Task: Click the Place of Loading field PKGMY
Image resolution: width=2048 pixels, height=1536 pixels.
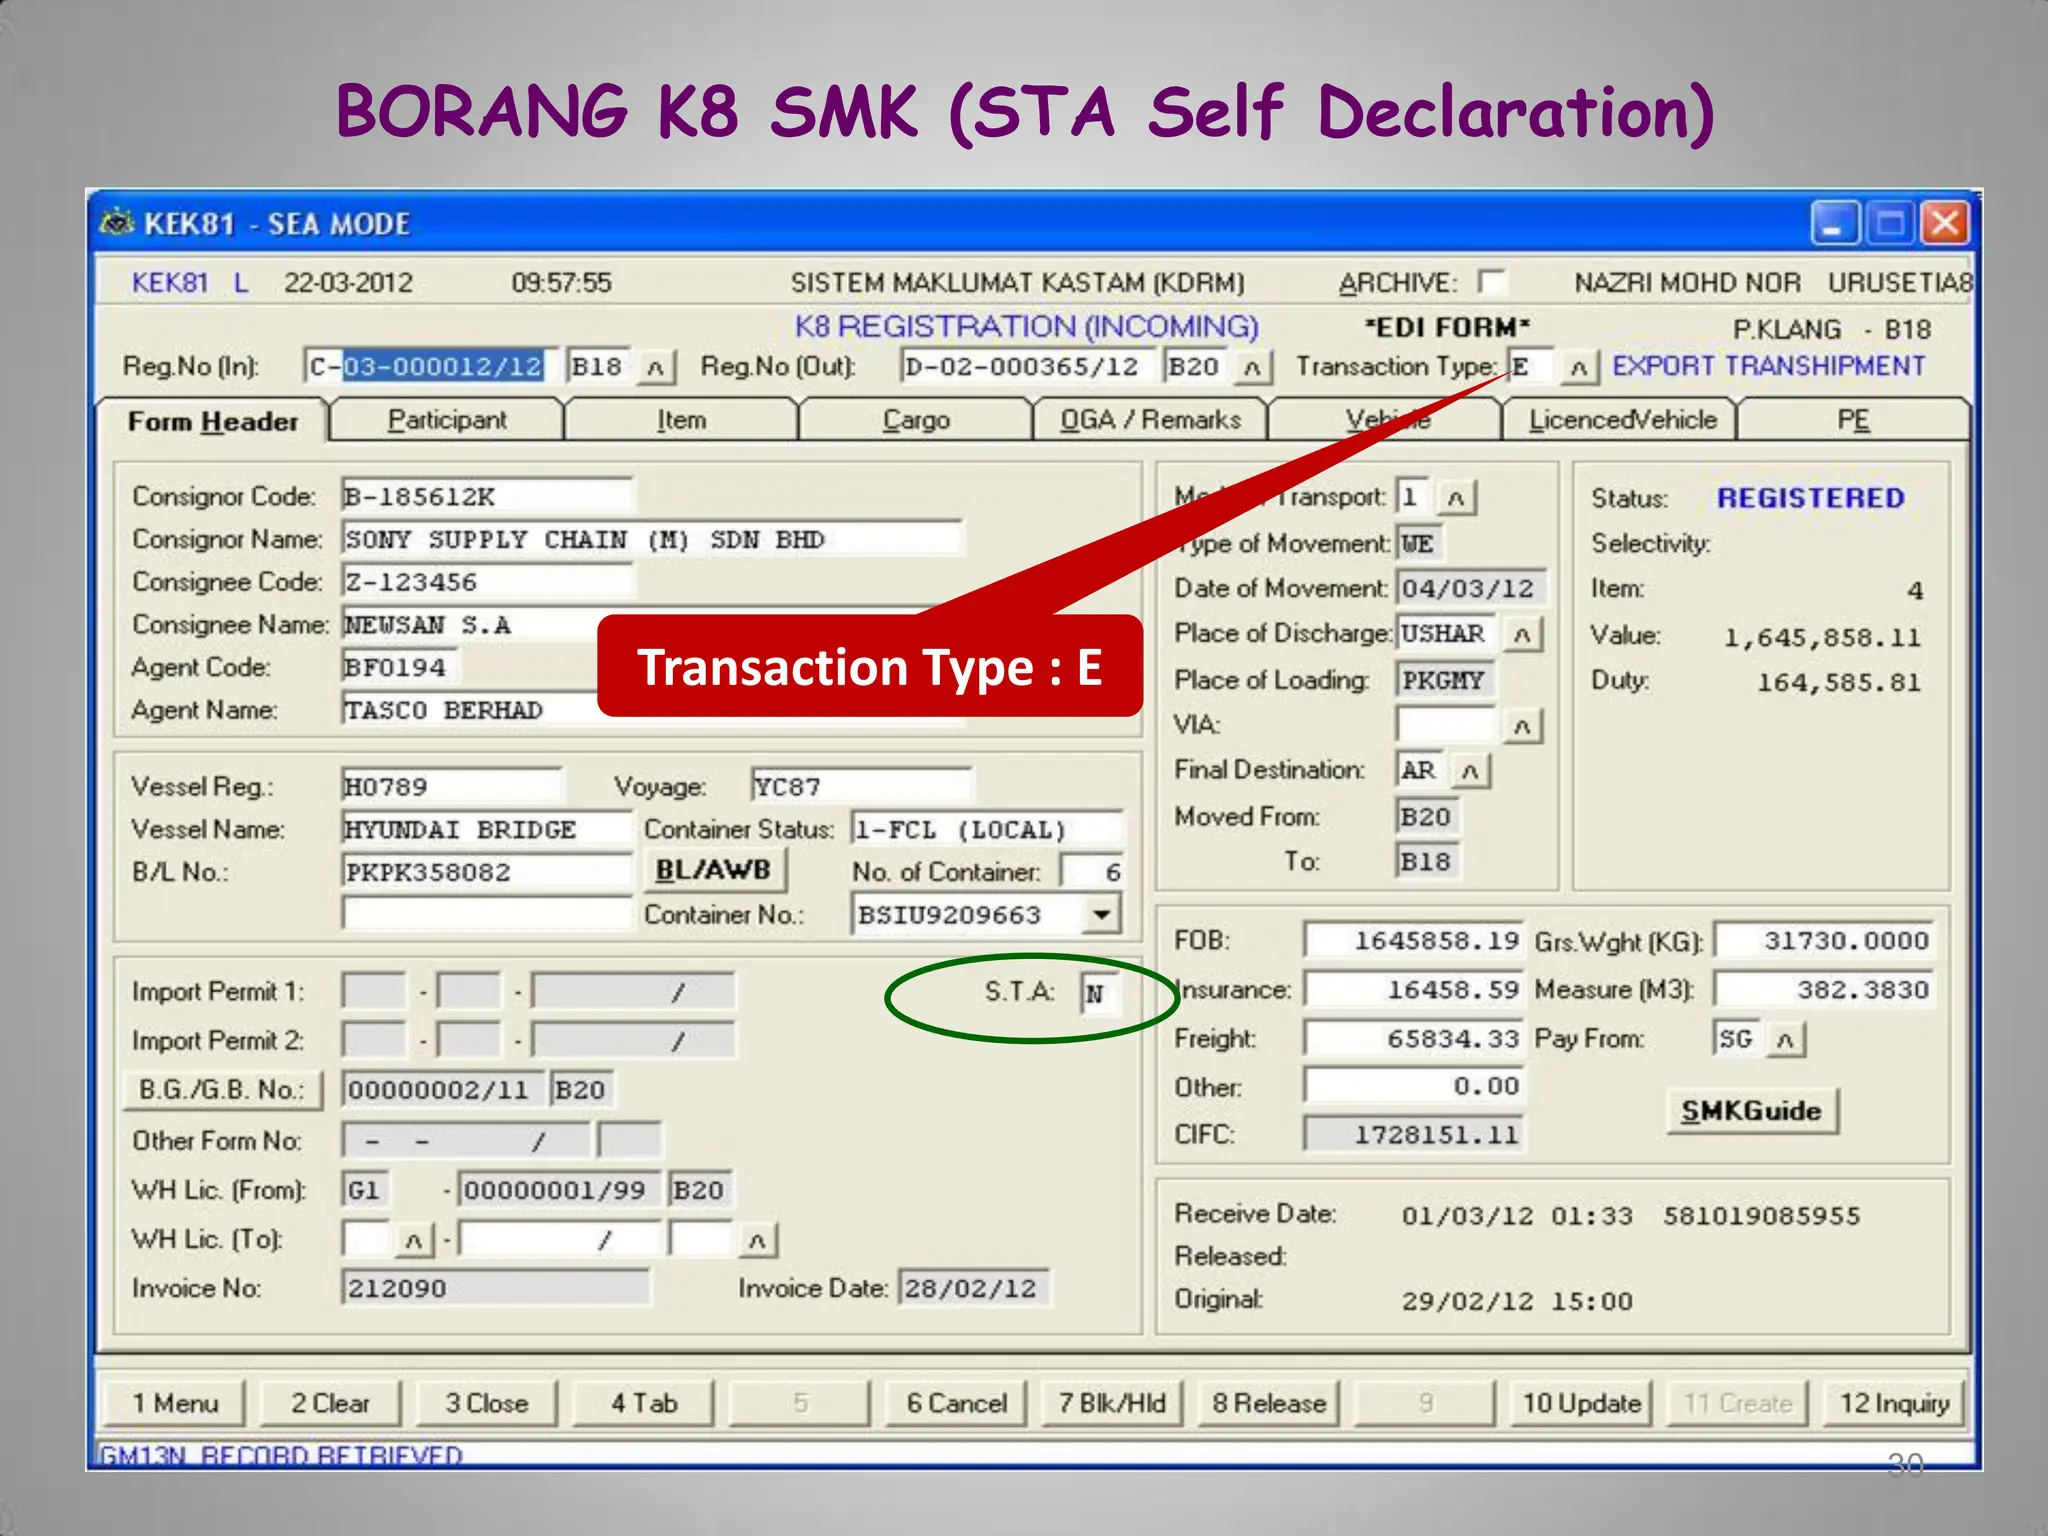Action: pyautogui.click(x=1446, y=680)
